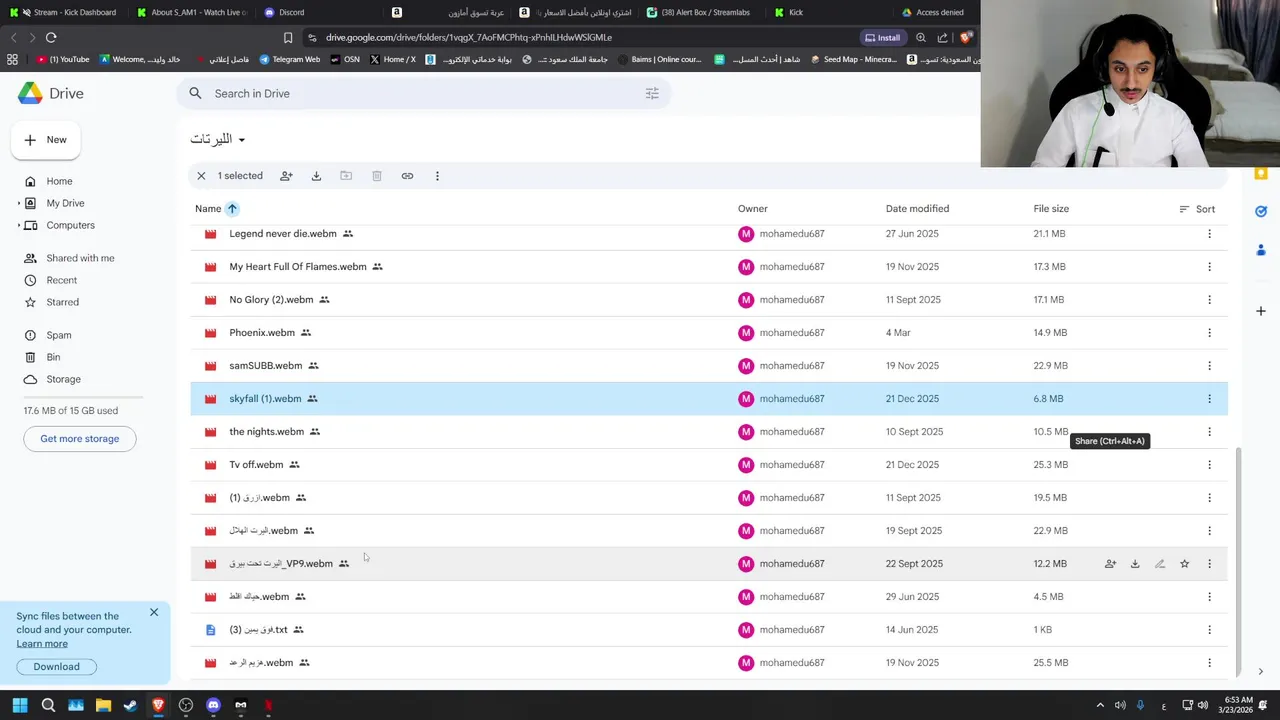Click Search in Drive field
1280x720 pixels.
click(x=424, y=93)
